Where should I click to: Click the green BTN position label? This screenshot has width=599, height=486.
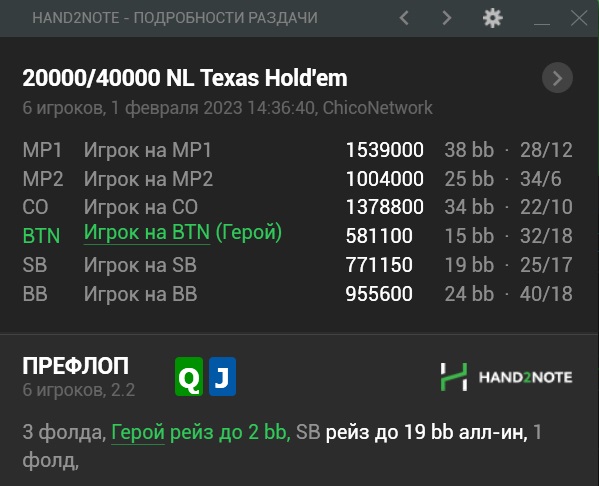(41, 236)
